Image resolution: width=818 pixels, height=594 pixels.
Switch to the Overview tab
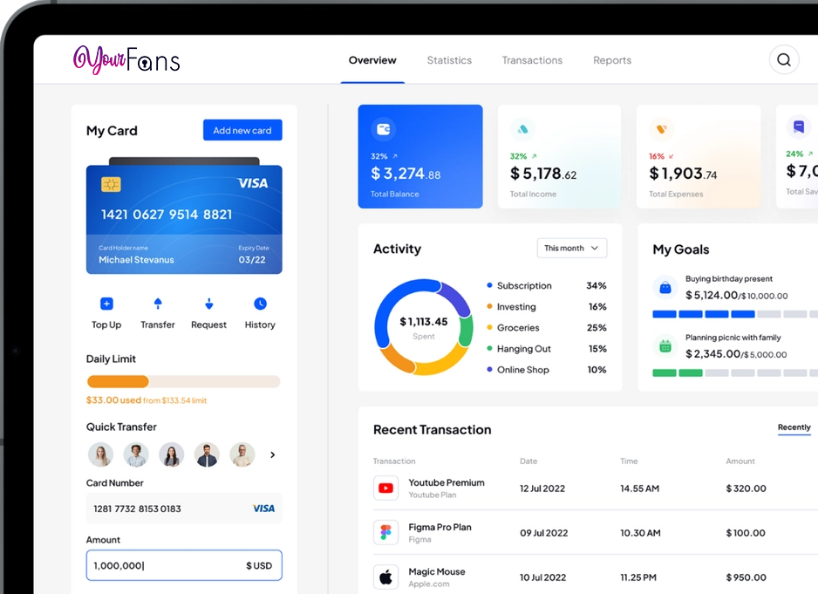[x=372, y=60]
